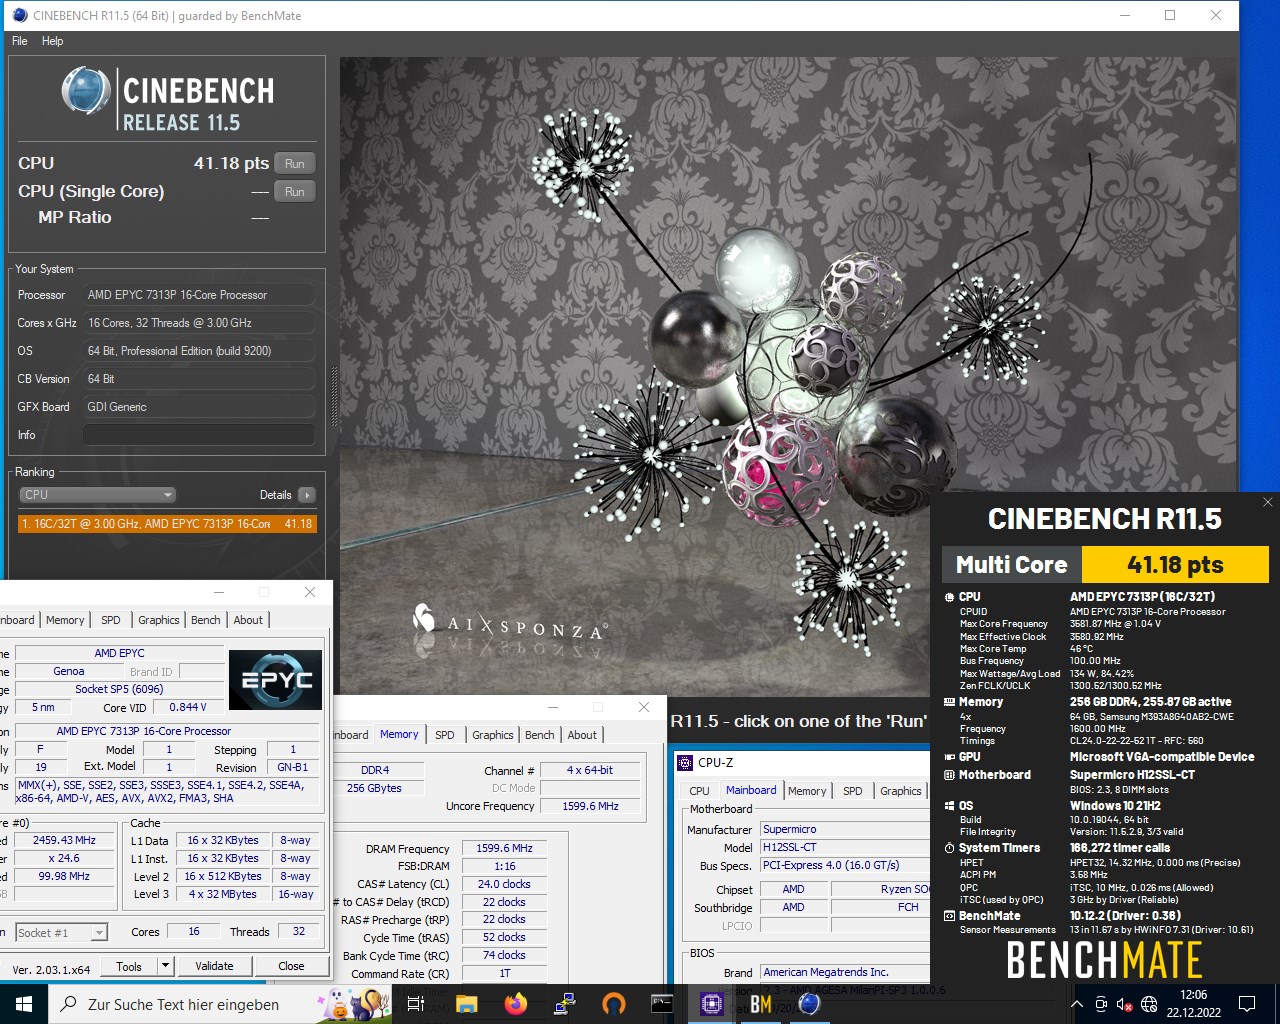This screenshot has width=1280, height=1024.
Task: Open the notification center icon
Action: click(1247, 1004)
